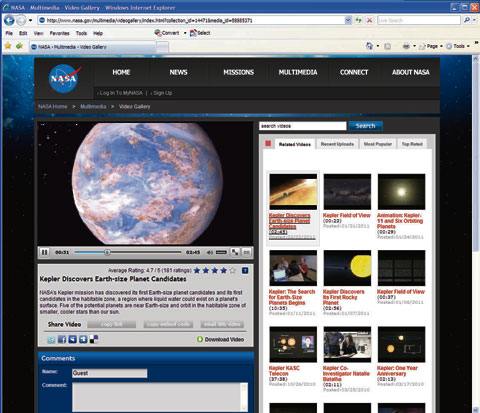Open the Kepler Discovers Its First Rocky Planet thumbnail
This screenshot has height=413, width=480.
[347, 268]
